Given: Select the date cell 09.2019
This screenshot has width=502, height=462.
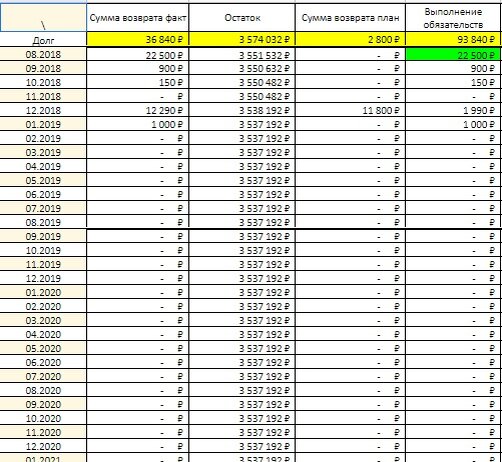Looking at the screenshot, I should [x=43, y=236].
